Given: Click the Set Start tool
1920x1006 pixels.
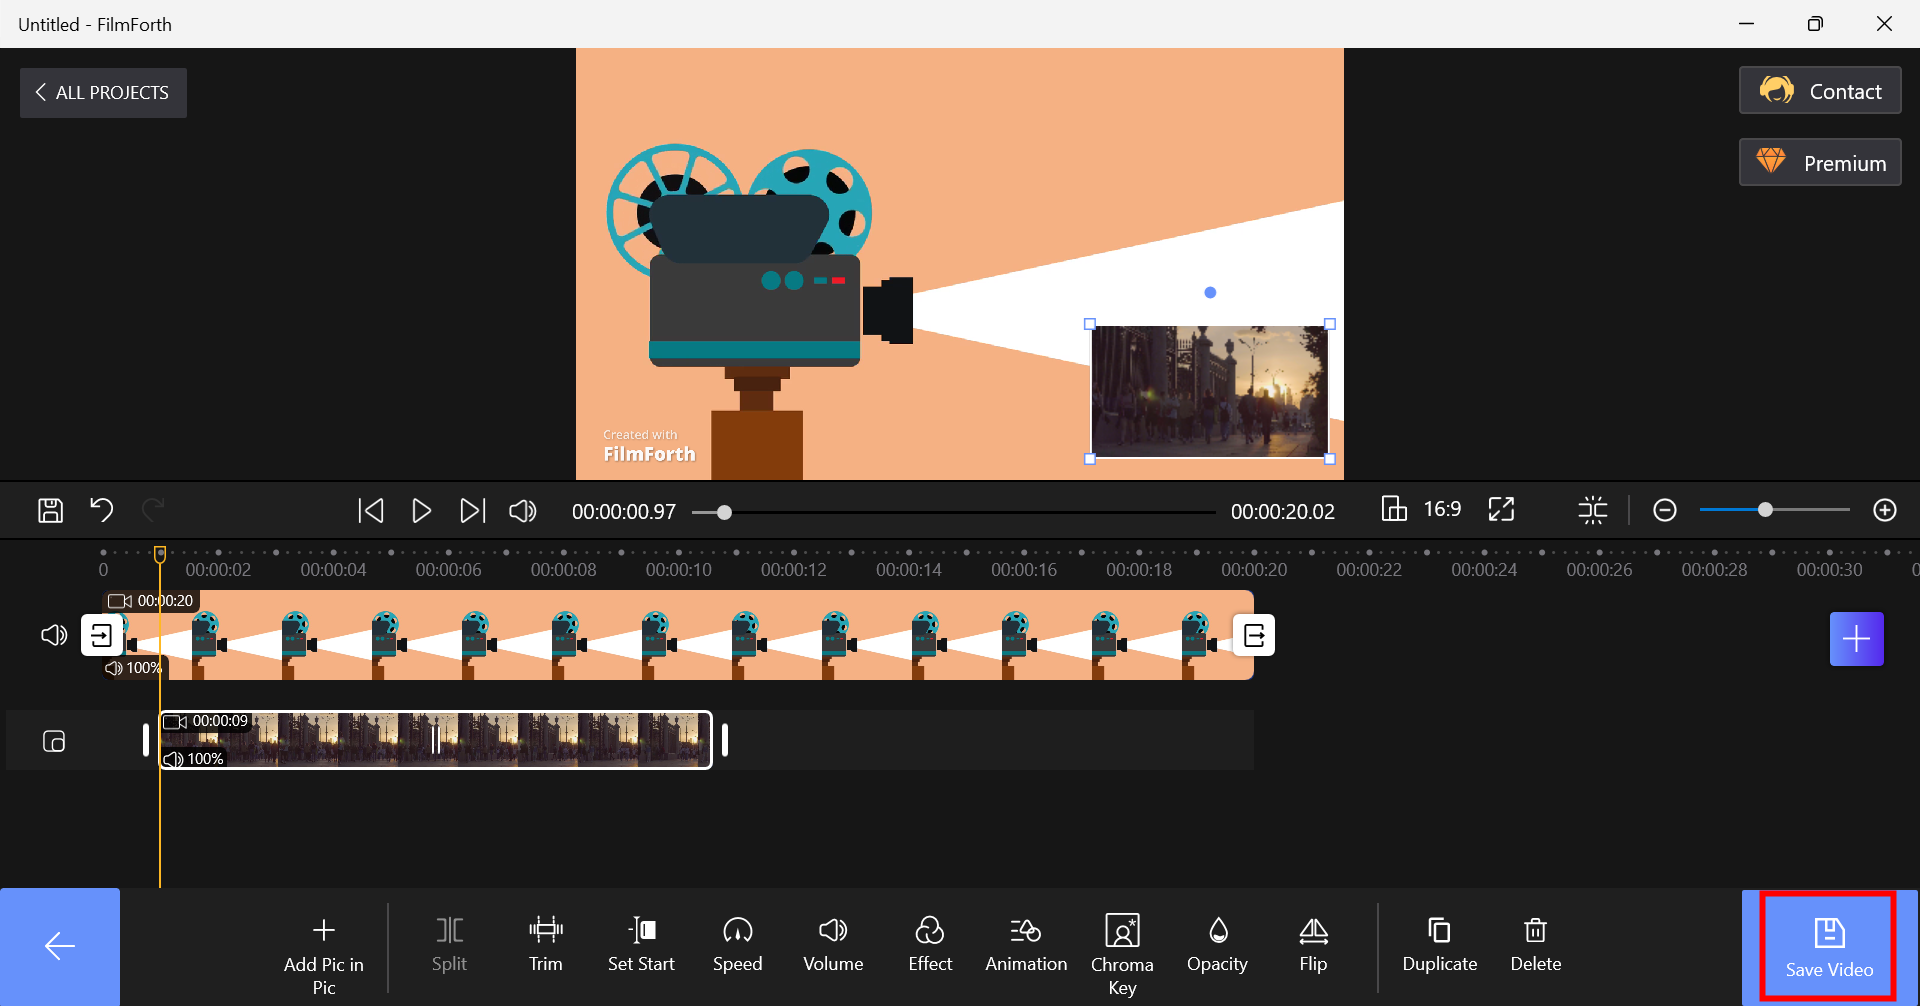Looking at the screenshot, I should coord(641,946).
